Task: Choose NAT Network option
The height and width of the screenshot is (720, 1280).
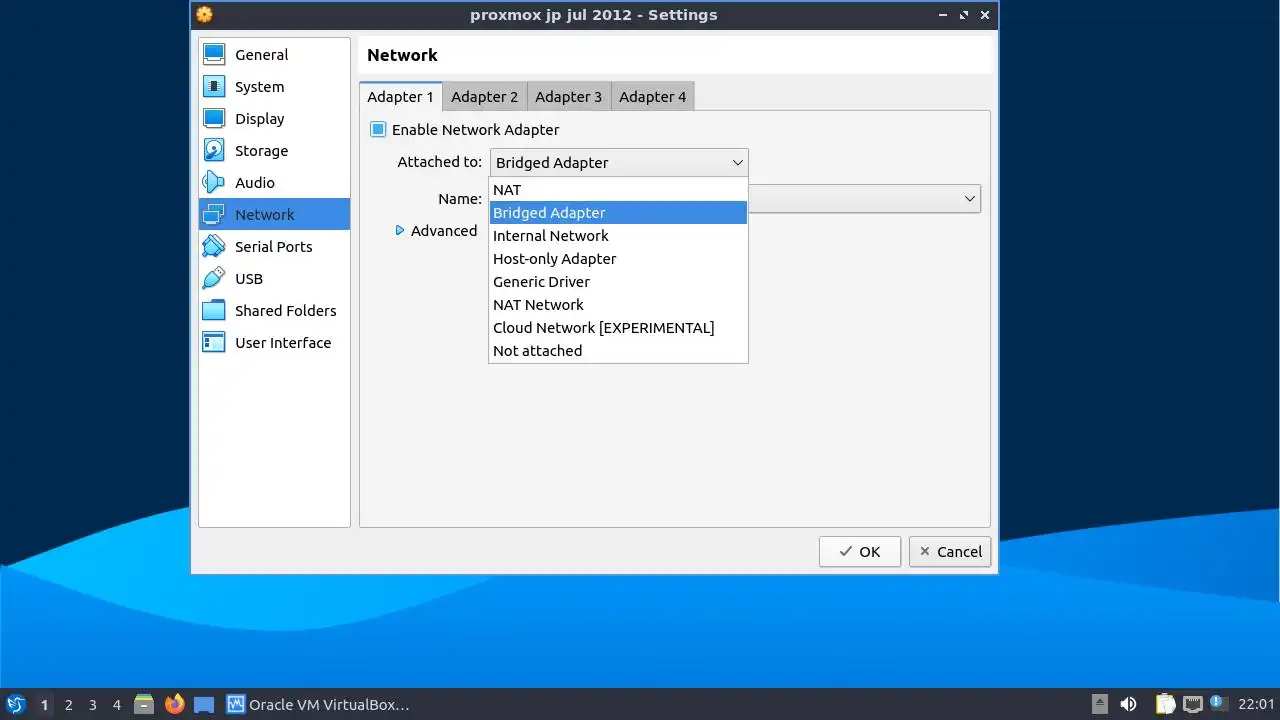Action: coord(618,304)
